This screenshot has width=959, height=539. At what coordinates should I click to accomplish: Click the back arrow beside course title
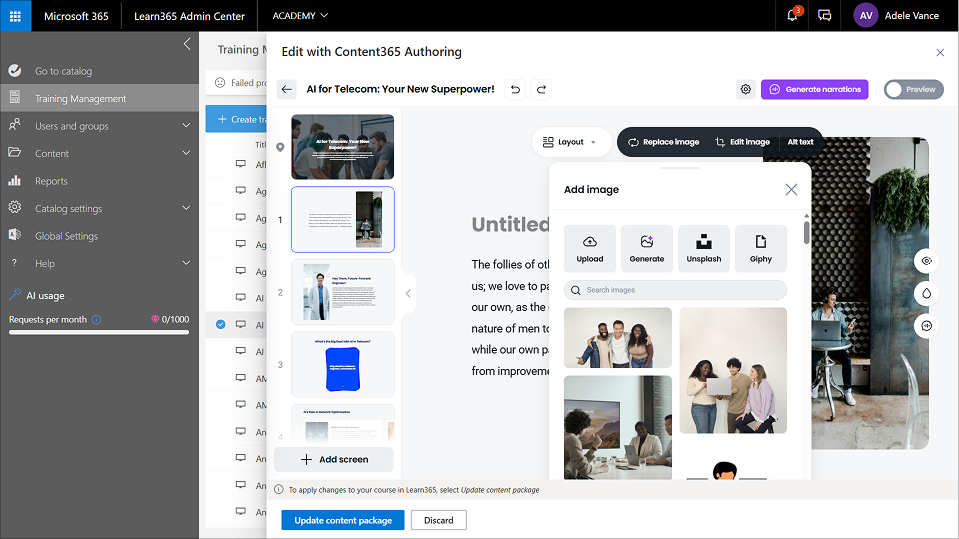pos(287,89)
